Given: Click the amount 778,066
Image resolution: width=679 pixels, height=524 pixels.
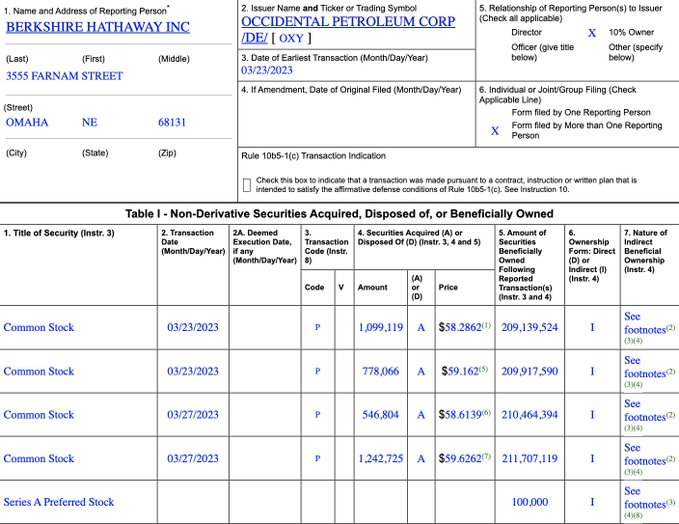Looking at the screenshot, I should (381, 371).
